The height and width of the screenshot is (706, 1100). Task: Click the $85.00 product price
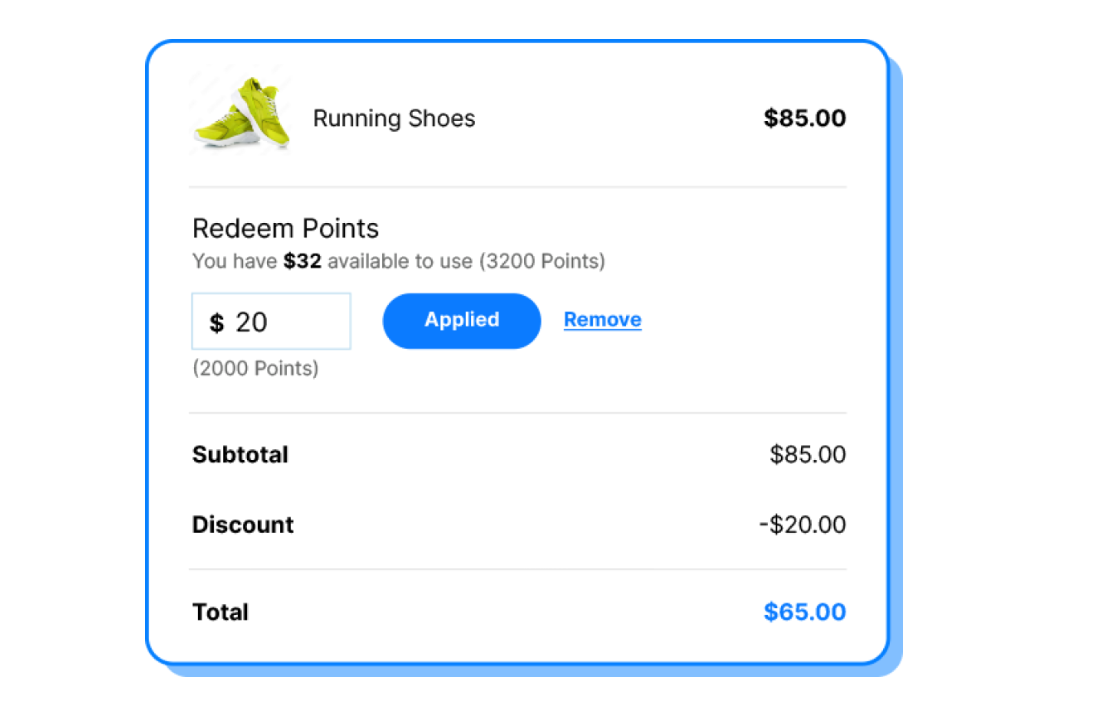[805, 118]
